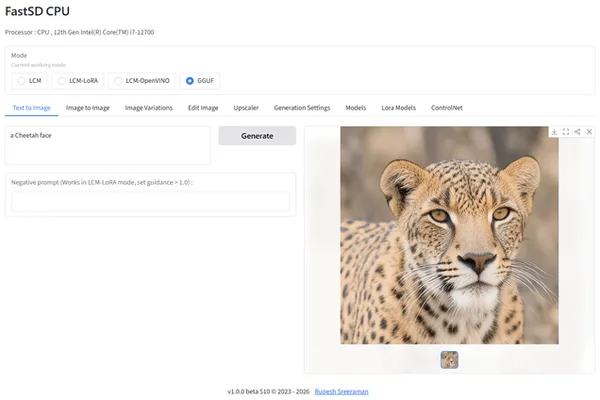Share the generated image
The width and height of the screenshot is (600, 400).
click(577, 132)
